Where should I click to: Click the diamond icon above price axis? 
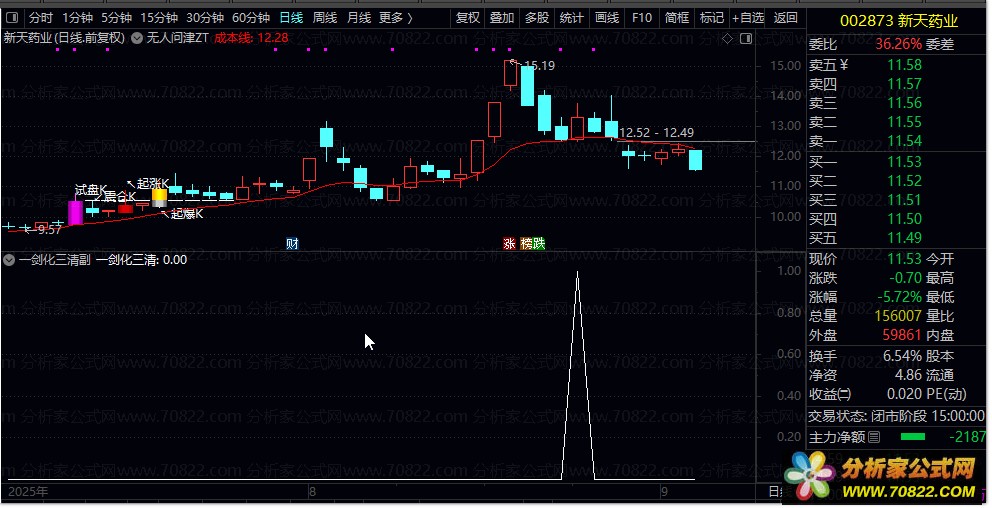[728, 39]
